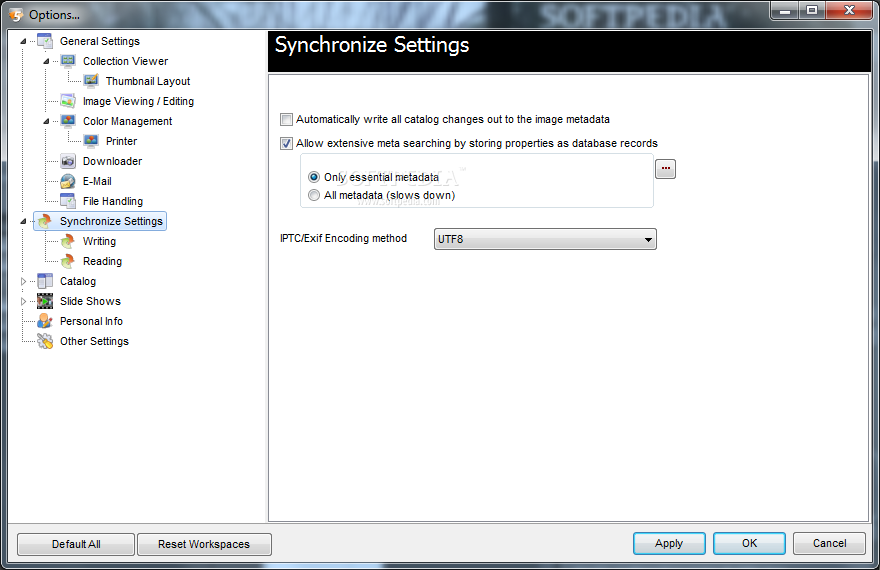
Task: Enable automatic writing of catalog changes
Action: (286, 119)
